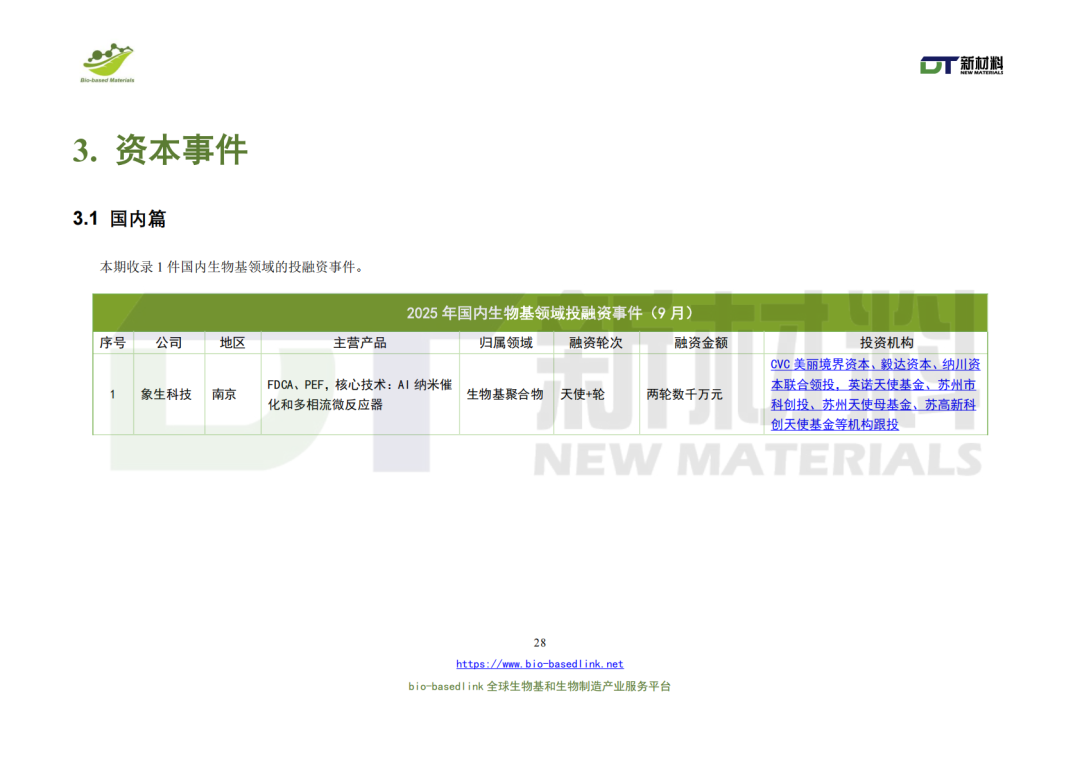Image resolution: width=1080 pixels, height=764 pixels.
Task: Select the 南京 region cell
Action: (x=232, y=394)
